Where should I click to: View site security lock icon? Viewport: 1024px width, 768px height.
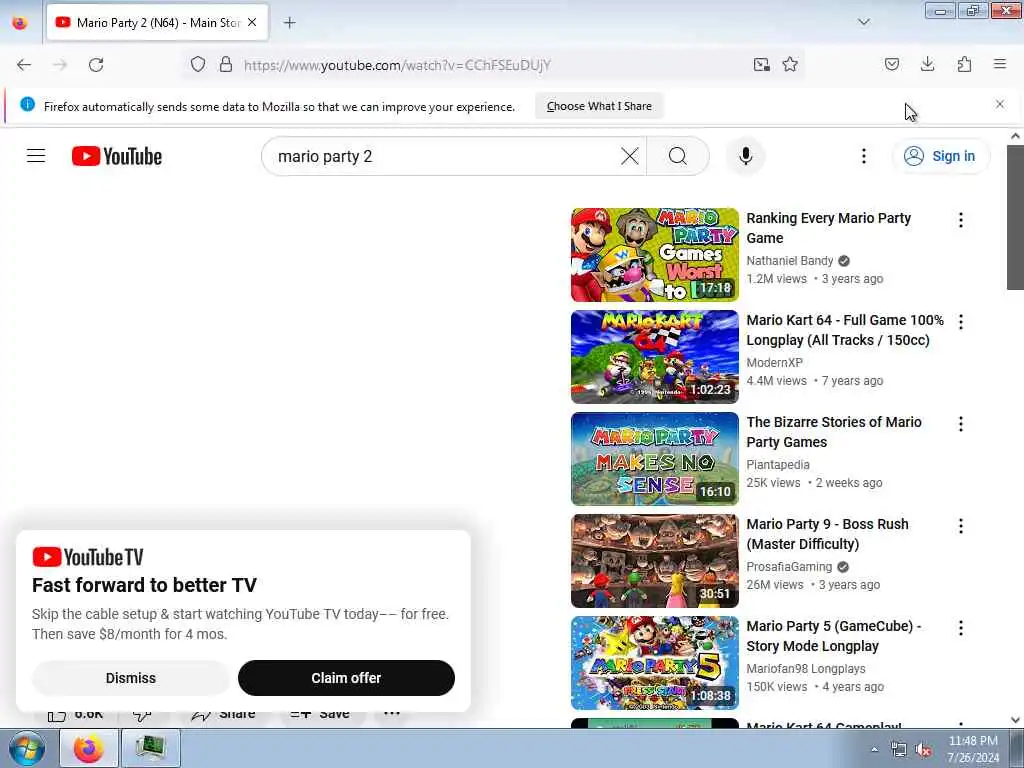226,65
